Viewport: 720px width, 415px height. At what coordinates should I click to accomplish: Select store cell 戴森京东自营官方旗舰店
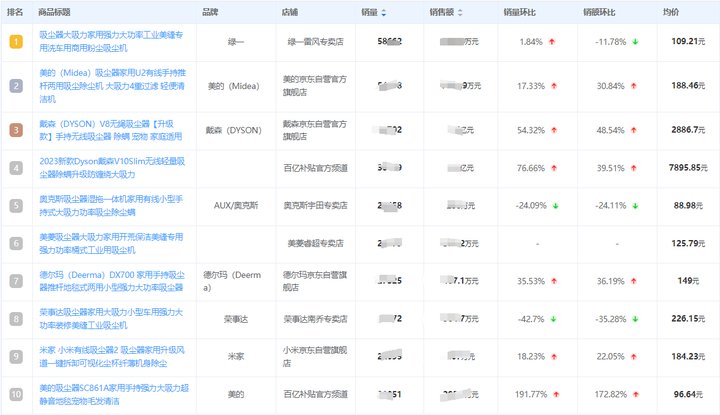[315, 130]
